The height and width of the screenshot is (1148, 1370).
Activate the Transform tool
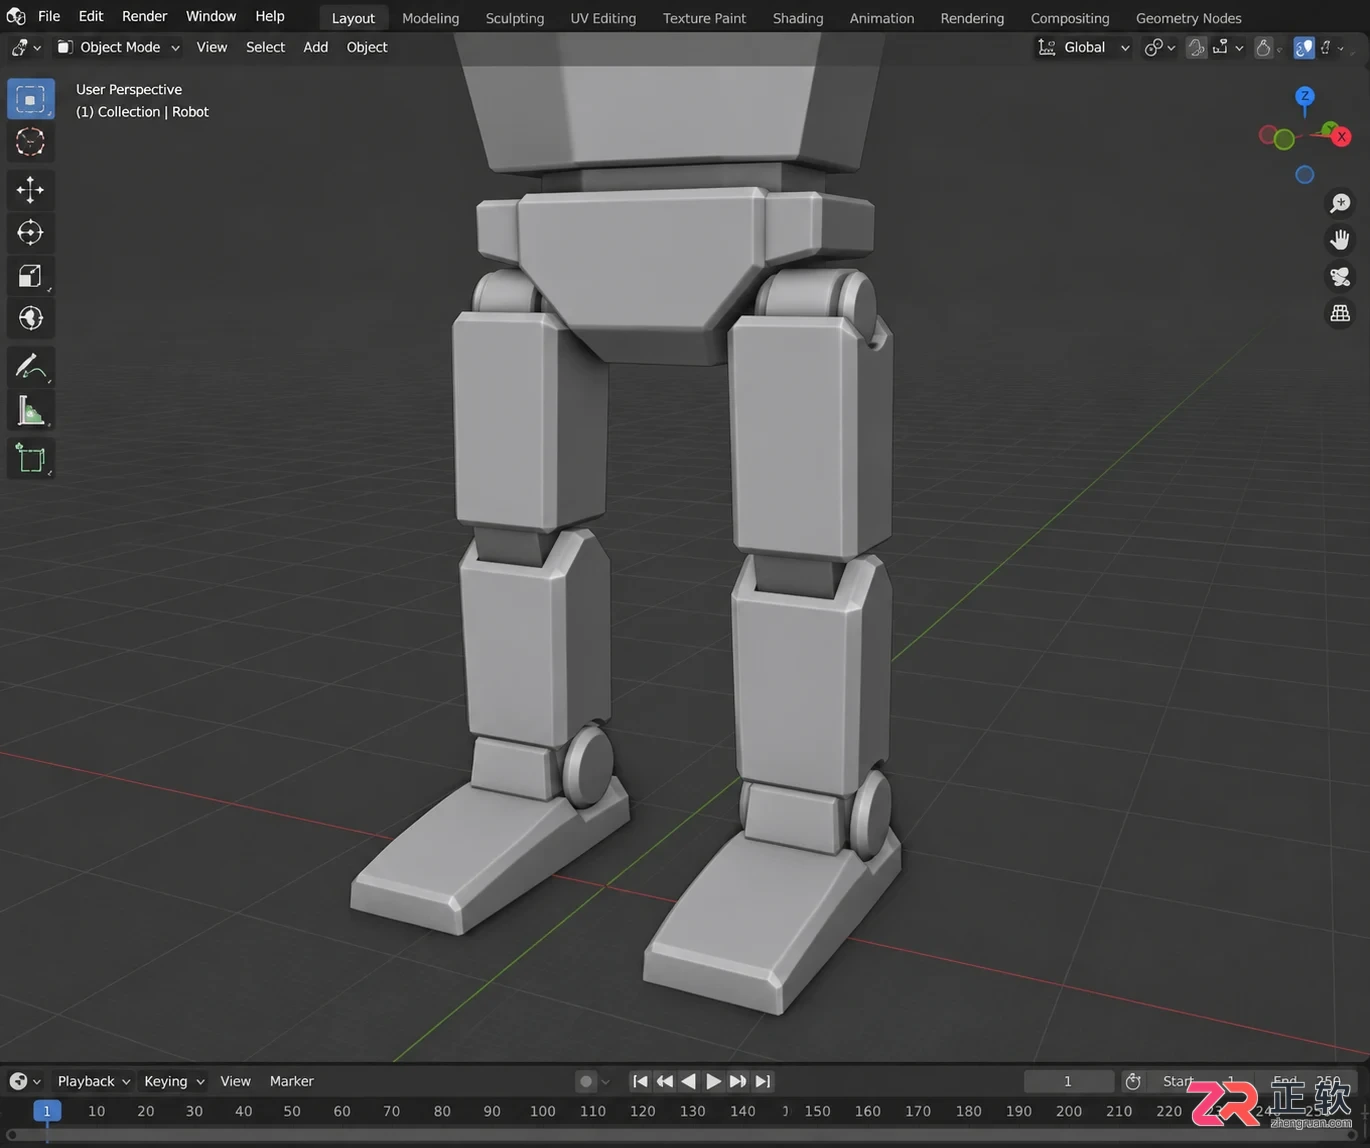(30, 318)
